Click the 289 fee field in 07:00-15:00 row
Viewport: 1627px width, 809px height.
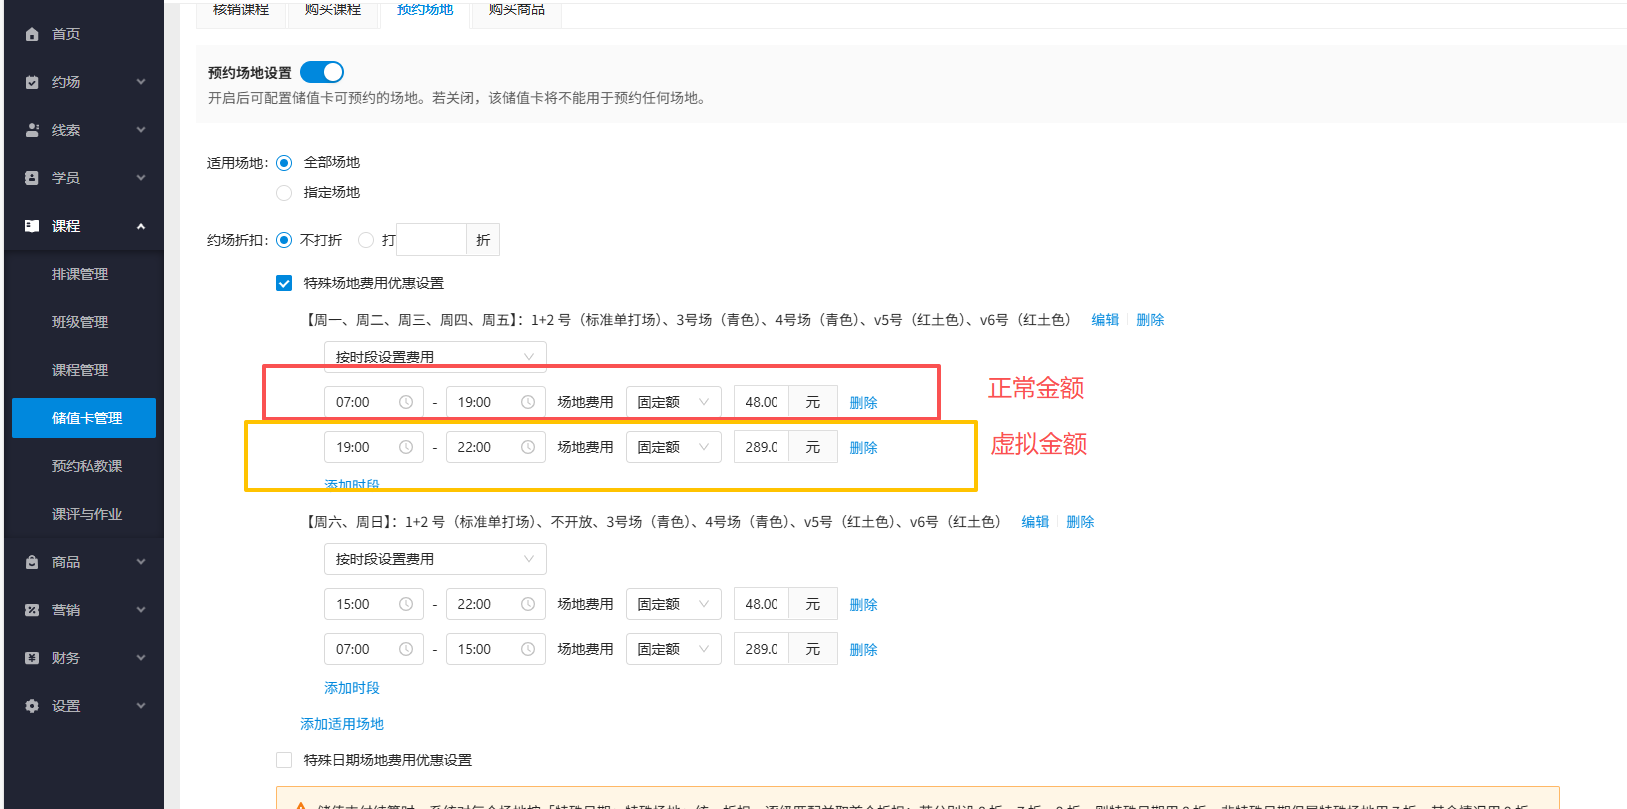click(761, 649)
